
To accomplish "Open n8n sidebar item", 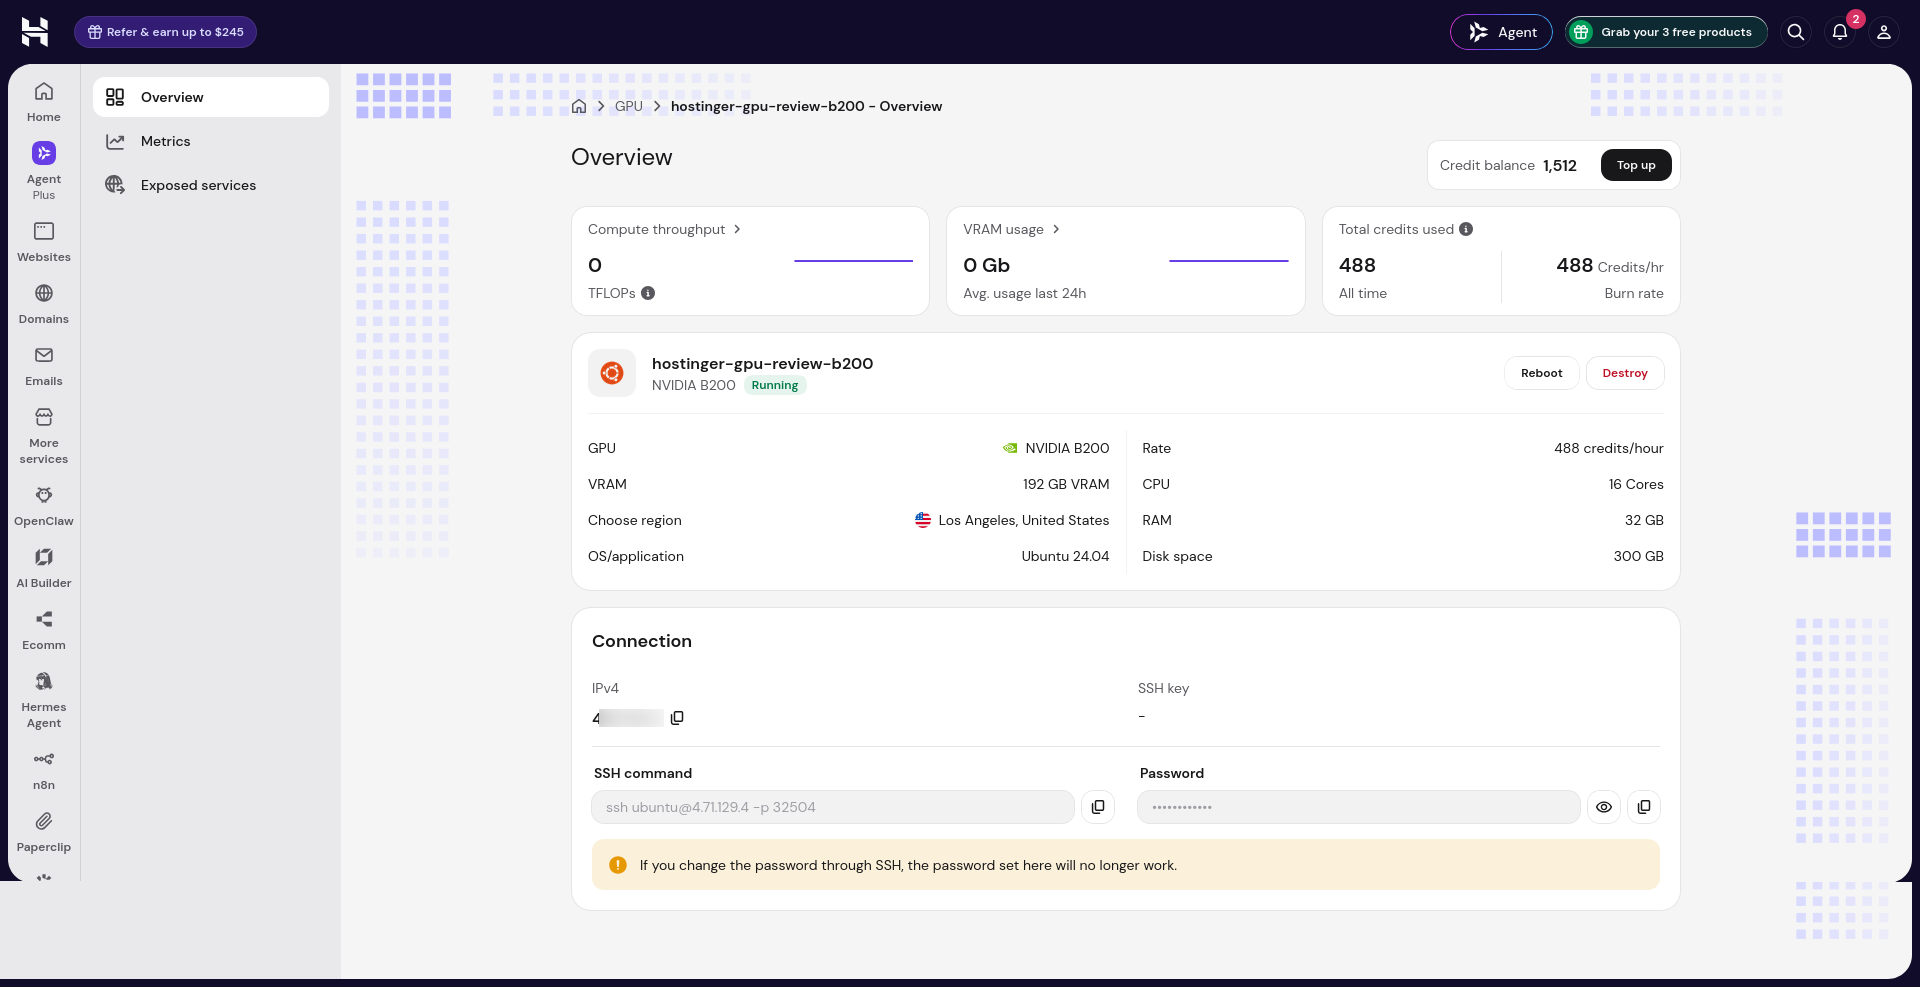I will 44,770.
